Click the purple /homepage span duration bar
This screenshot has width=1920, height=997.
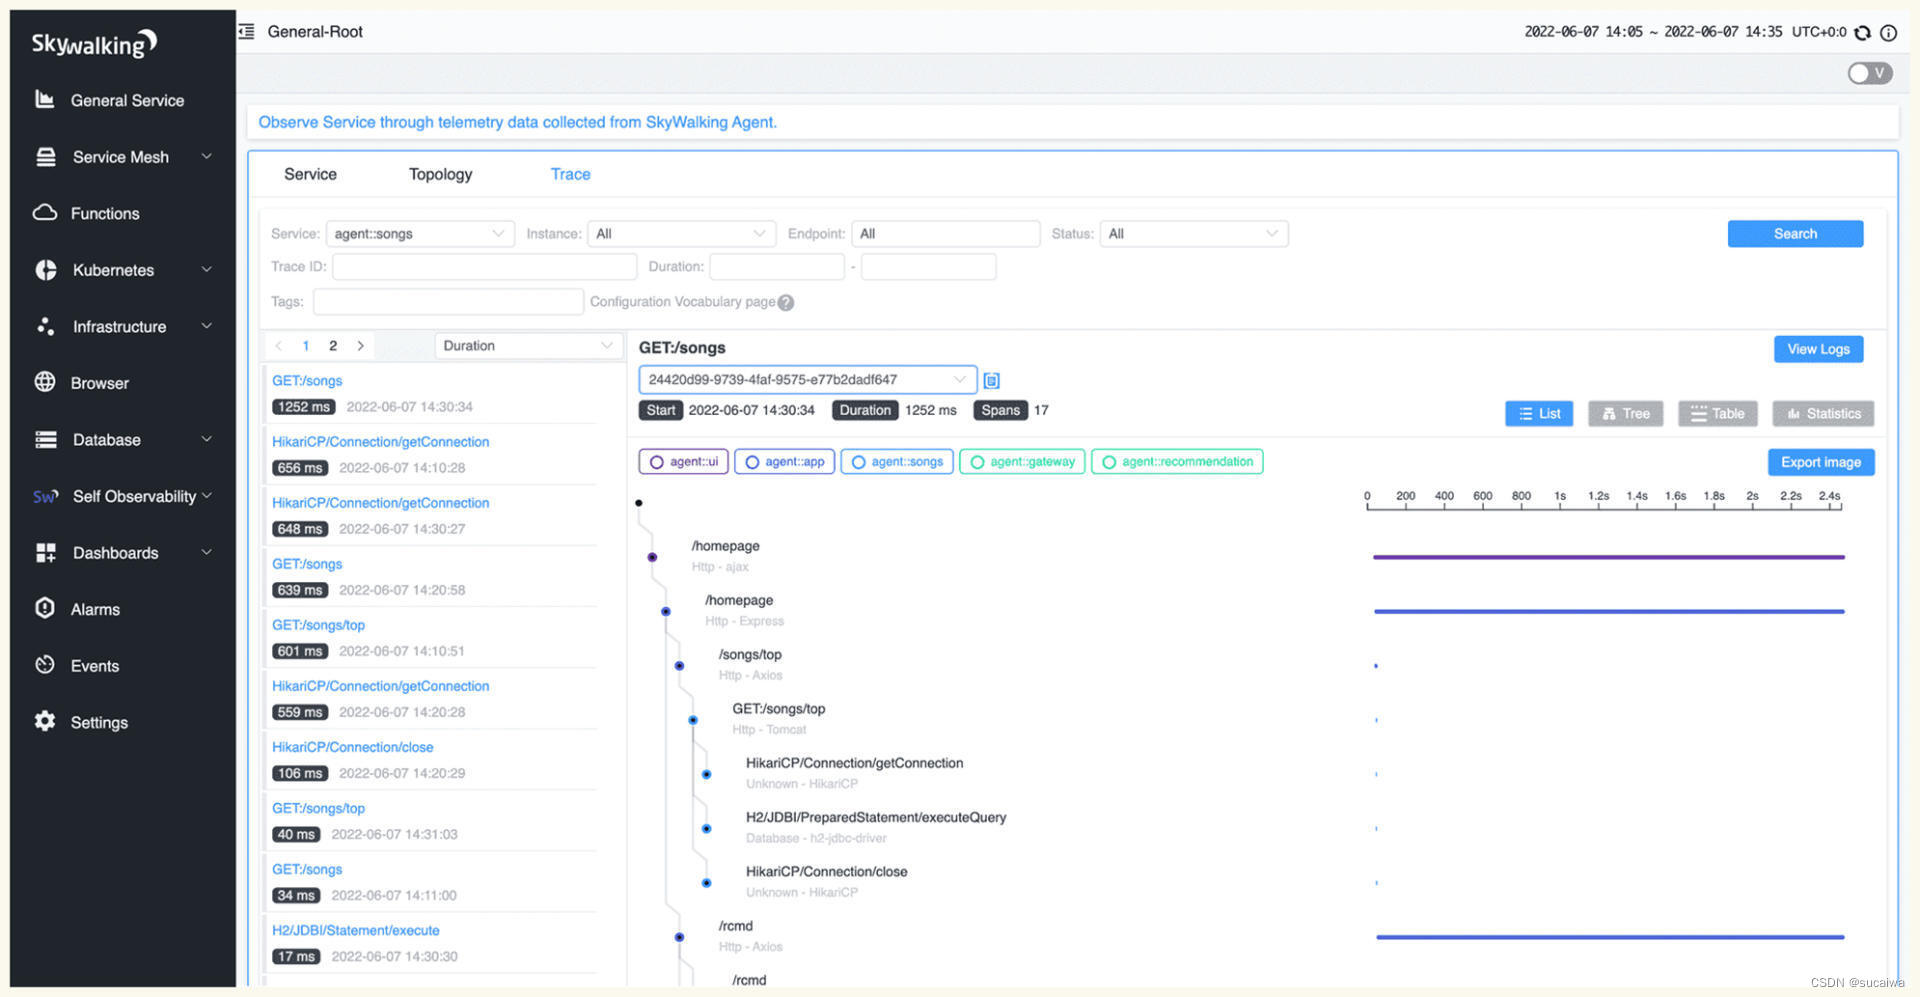pyautogui.click(x=1608, y=557)
